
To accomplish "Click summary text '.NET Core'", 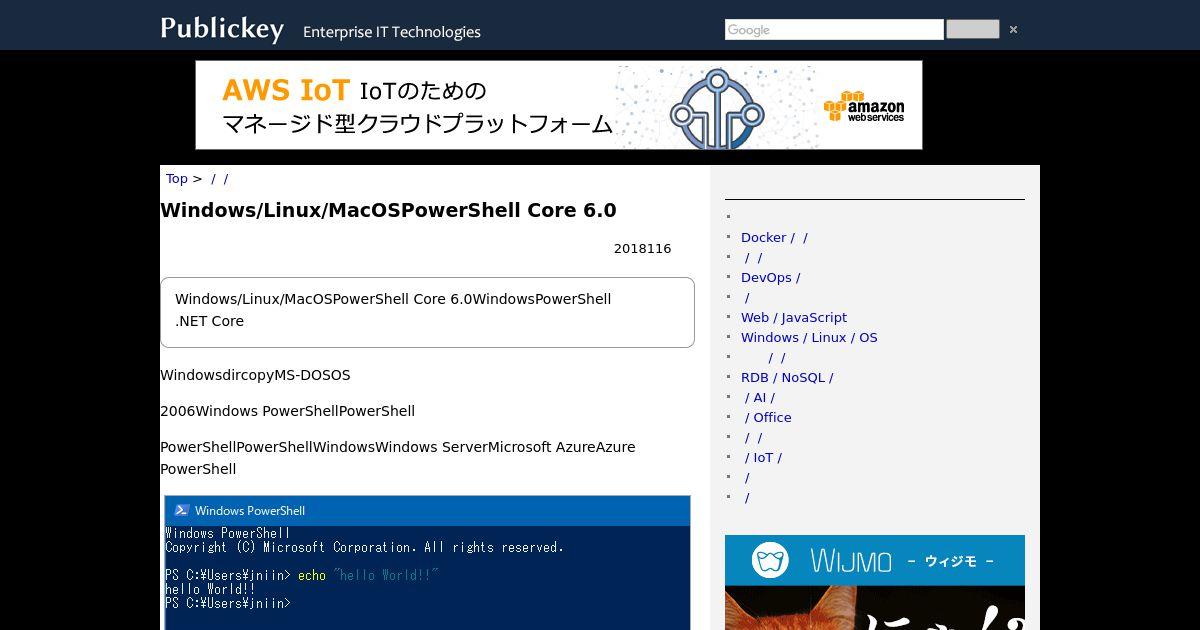I will coord(209,321).
